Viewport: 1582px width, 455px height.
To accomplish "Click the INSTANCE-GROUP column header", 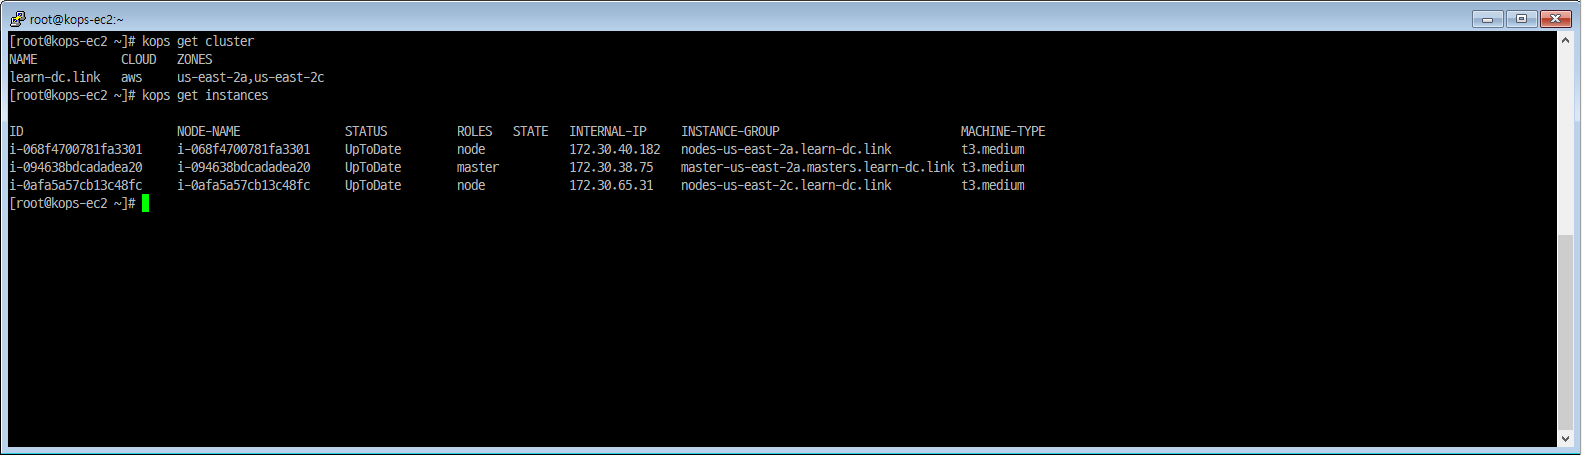I will (x=730, y=131).
